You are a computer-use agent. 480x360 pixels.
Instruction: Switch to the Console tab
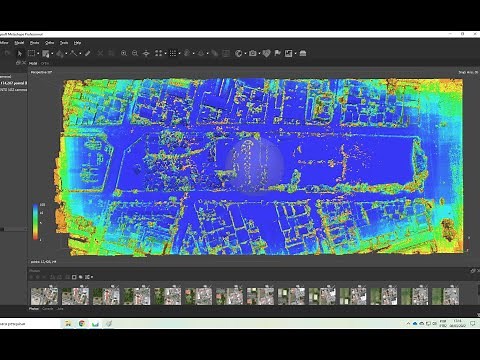click(x=48, y=309)
